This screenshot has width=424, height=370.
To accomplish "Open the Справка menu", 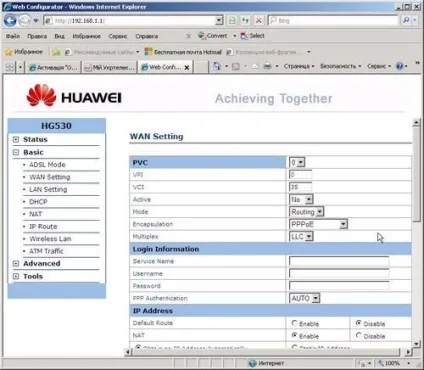I will [x=147, y=36].
